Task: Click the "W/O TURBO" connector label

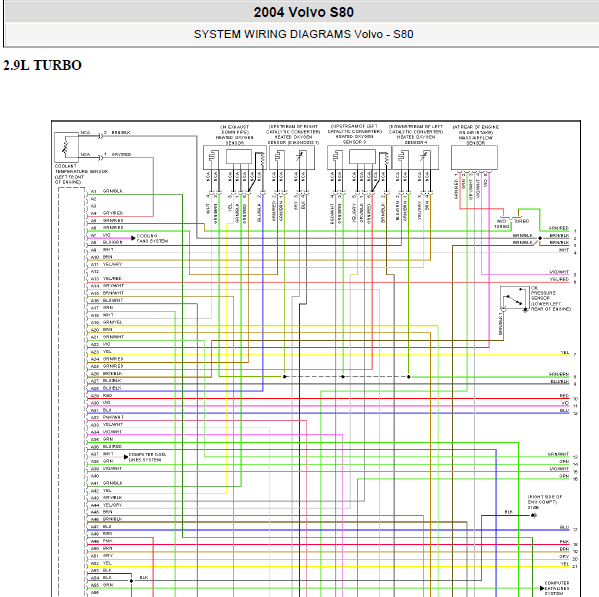Action: coord(502,224)
